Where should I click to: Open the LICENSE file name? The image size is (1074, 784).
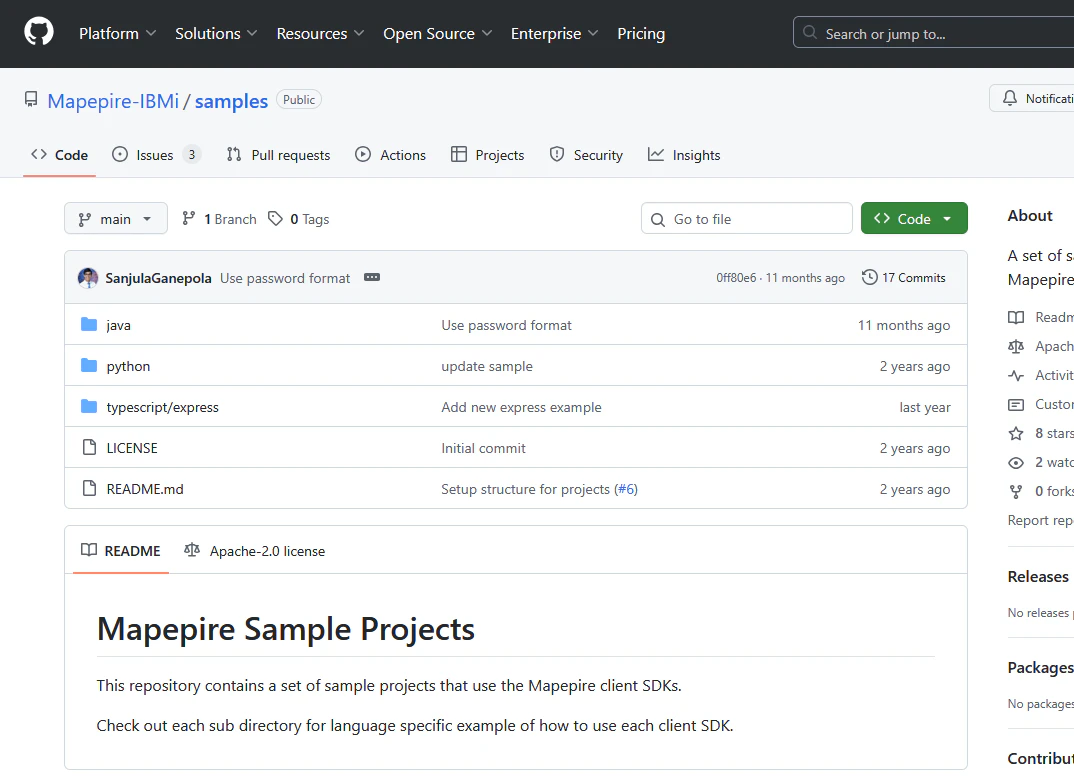pos(132,448)
